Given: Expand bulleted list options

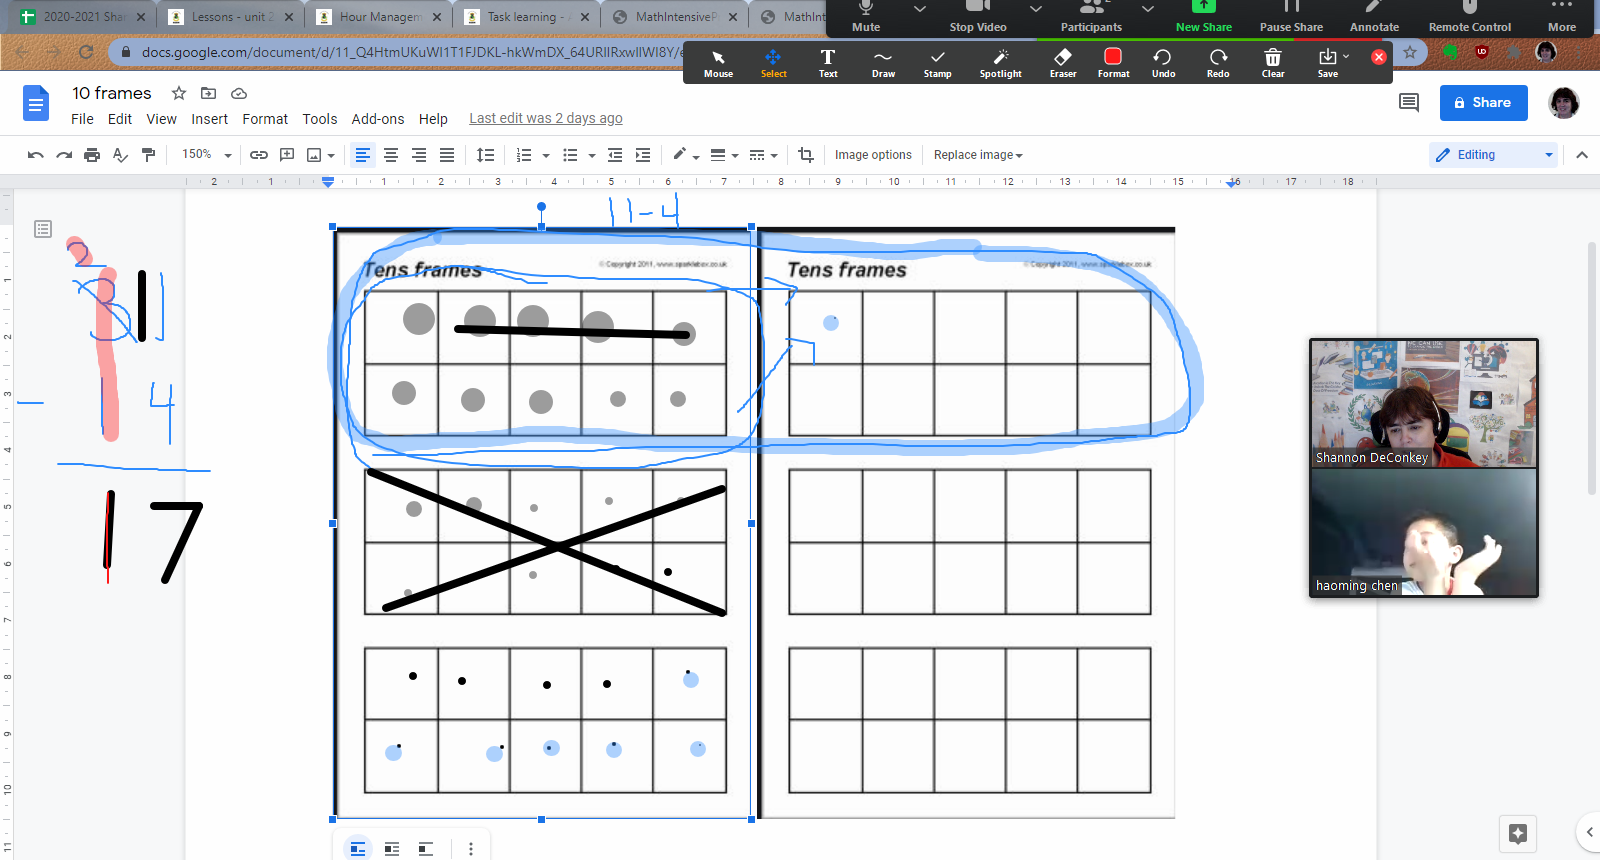Looking at the screenshot, I should 592,156.
